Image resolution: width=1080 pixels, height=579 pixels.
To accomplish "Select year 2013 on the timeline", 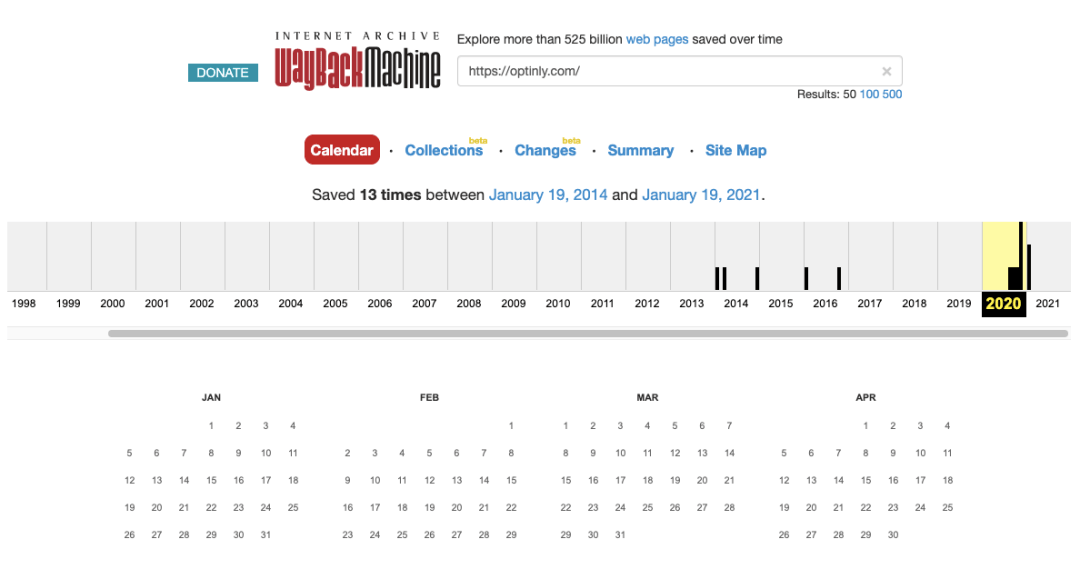I will (x=692, y=303).
